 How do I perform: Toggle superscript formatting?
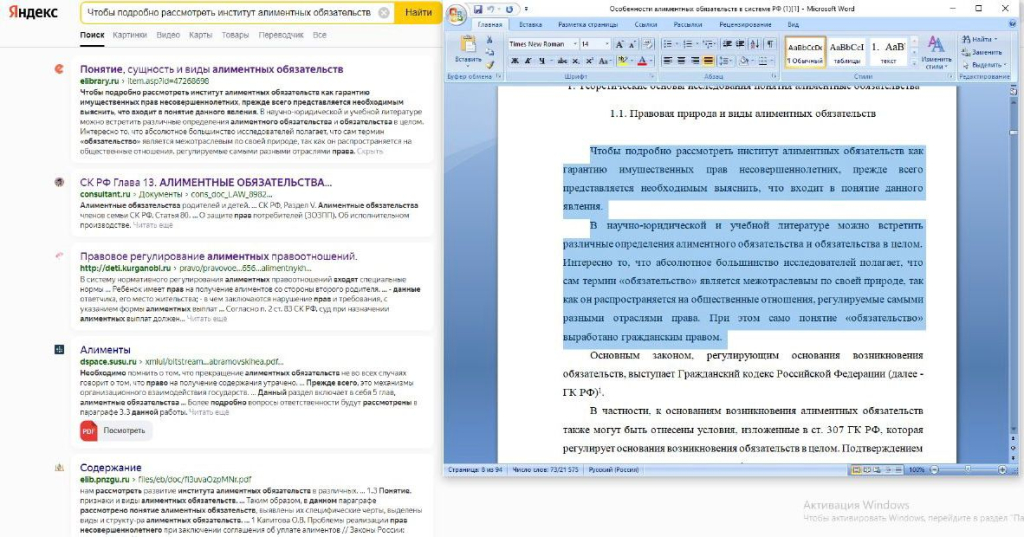coord(589,61)
